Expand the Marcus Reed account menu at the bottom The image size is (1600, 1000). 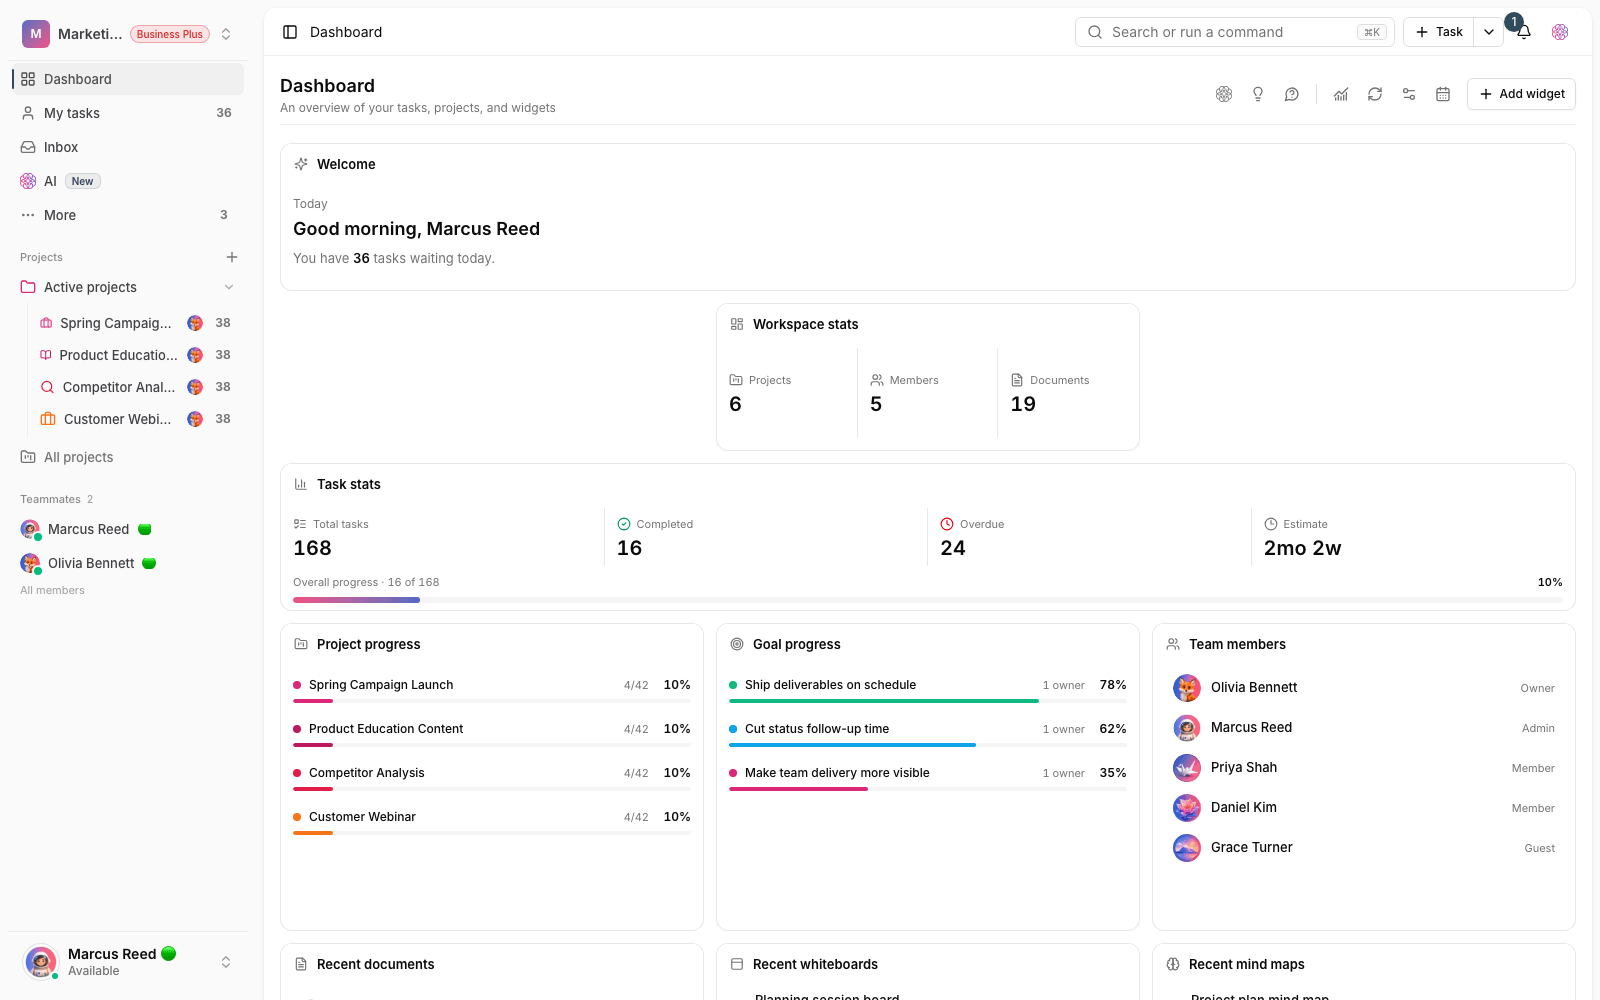(x=226, y=962)
